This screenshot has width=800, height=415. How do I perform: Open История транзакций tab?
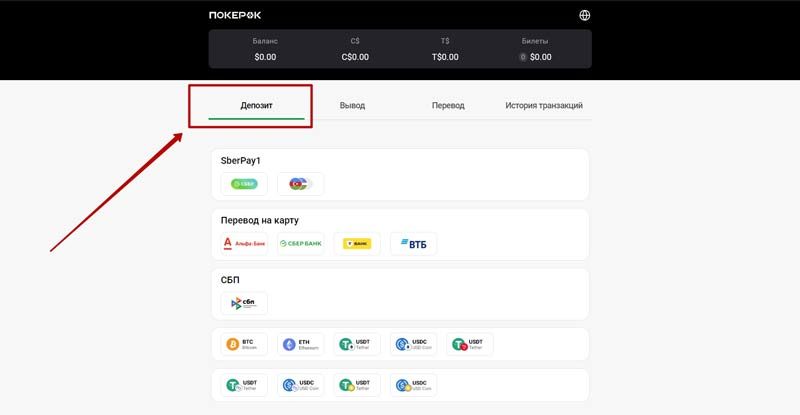[543, 105]
